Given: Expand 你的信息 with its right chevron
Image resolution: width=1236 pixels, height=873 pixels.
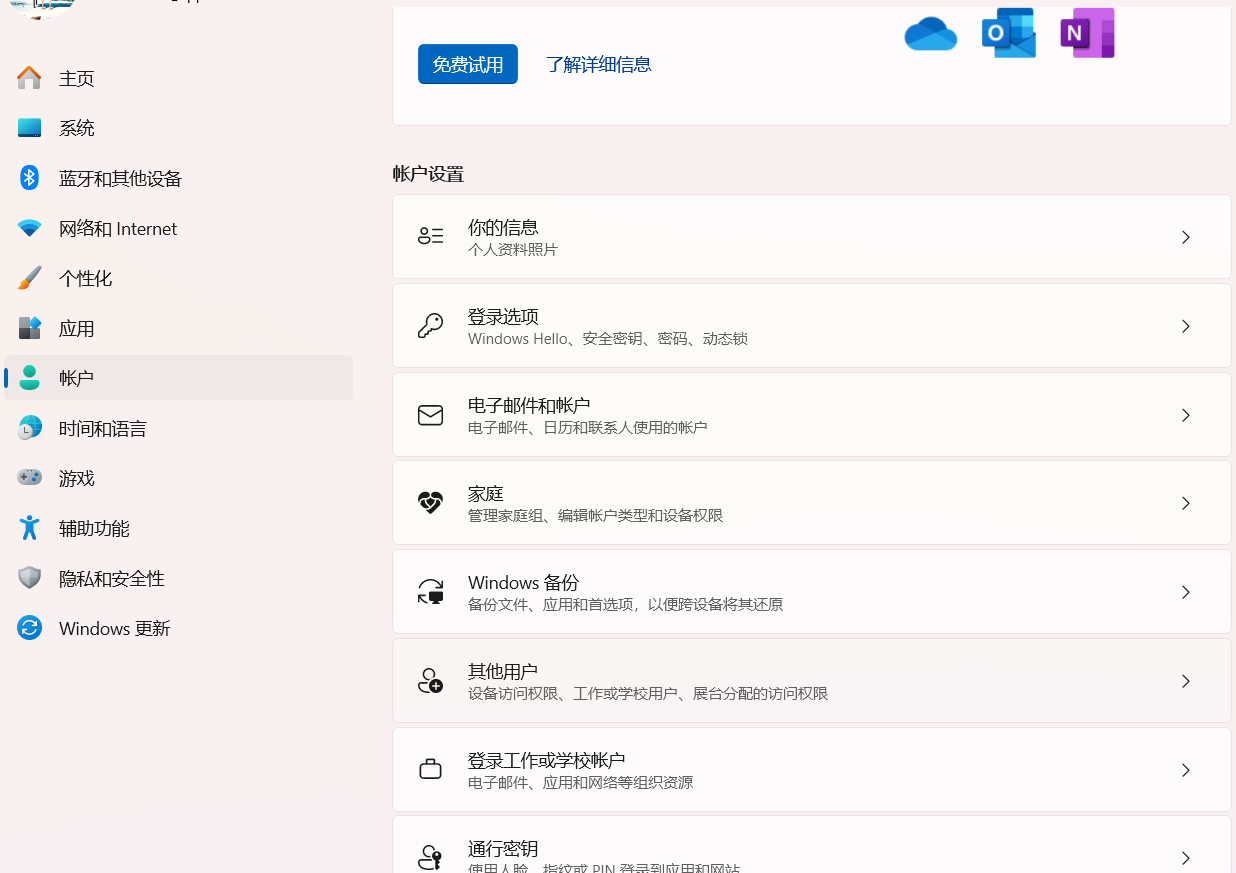Looking at the screenshot, I should tap(1186, 237).
